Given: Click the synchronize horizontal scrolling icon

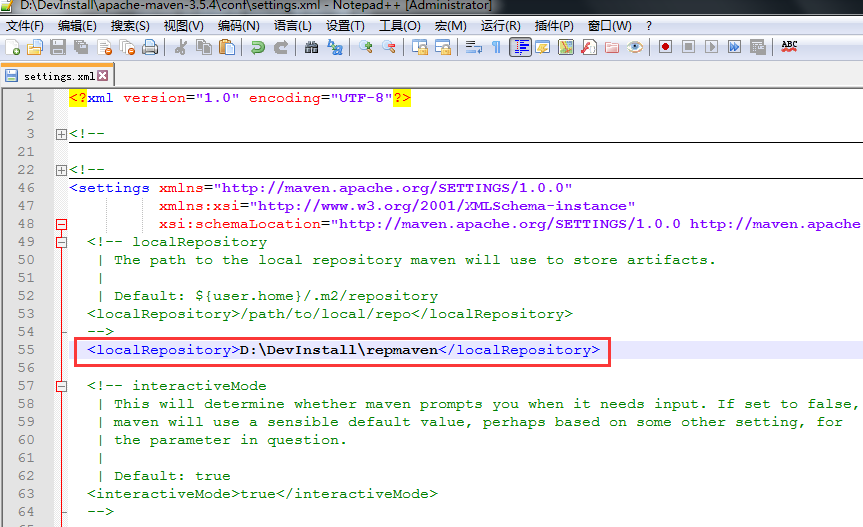Looking at the screenshot, I should pyautogui.click(x=443, y=47).
